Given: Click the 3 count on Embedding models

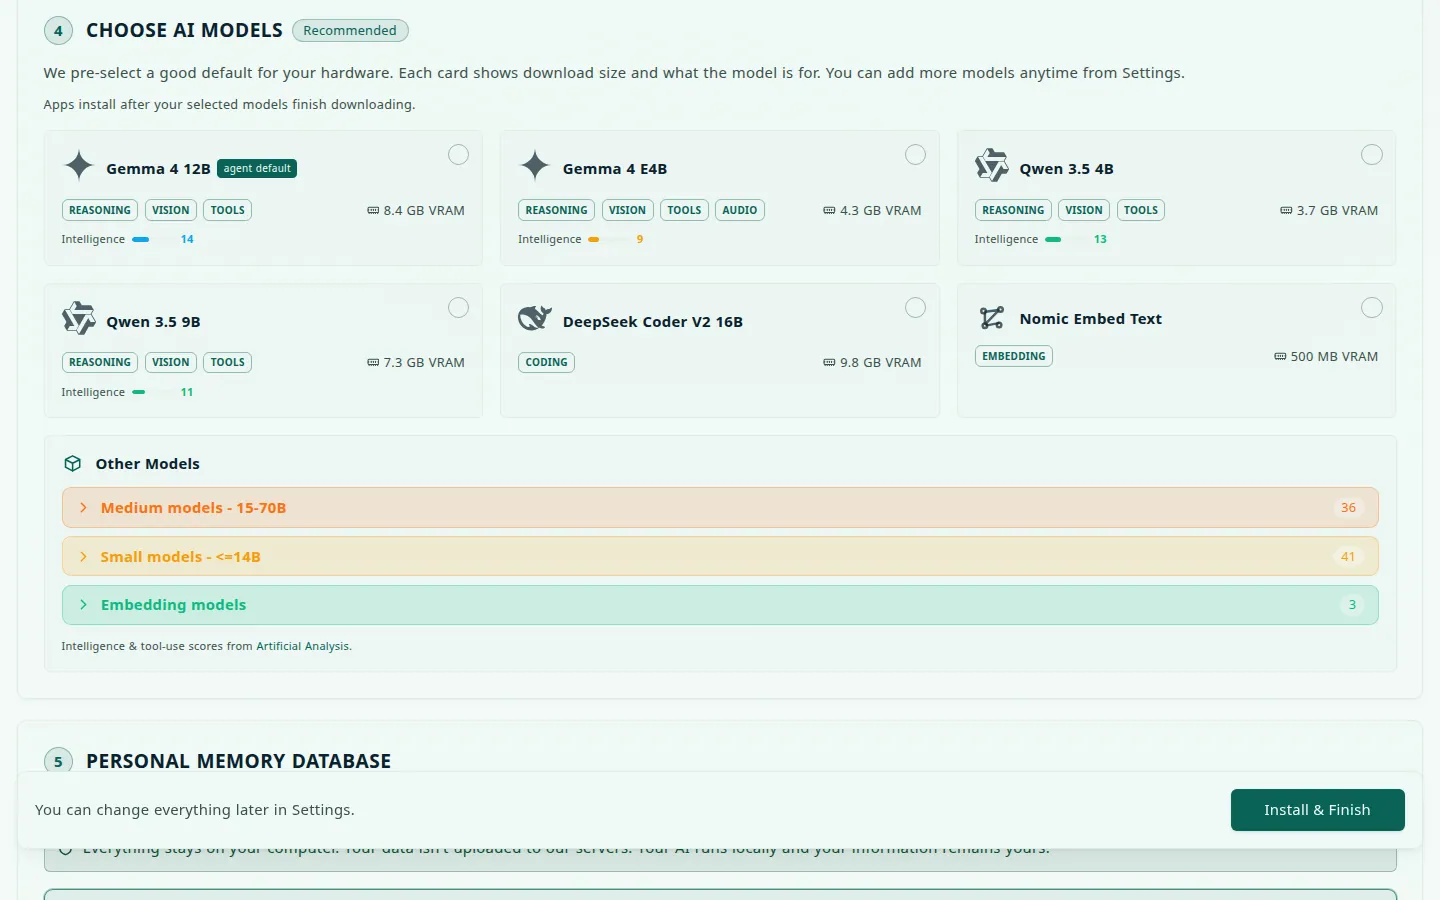Looking at the screenshot, I should coord(1352,605).
